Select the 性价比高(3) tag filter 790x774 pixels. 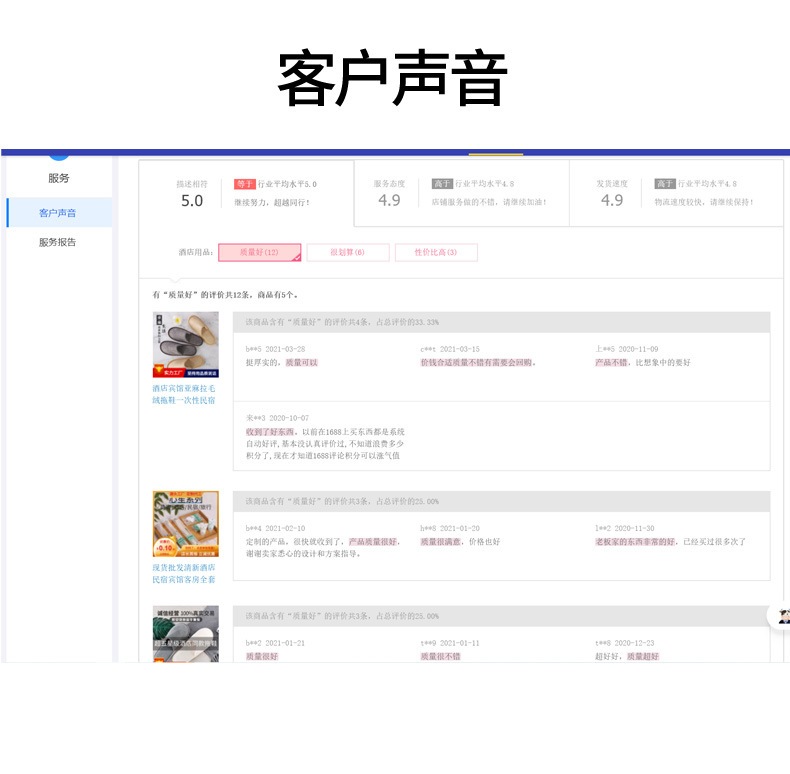[x=436, y=252]
